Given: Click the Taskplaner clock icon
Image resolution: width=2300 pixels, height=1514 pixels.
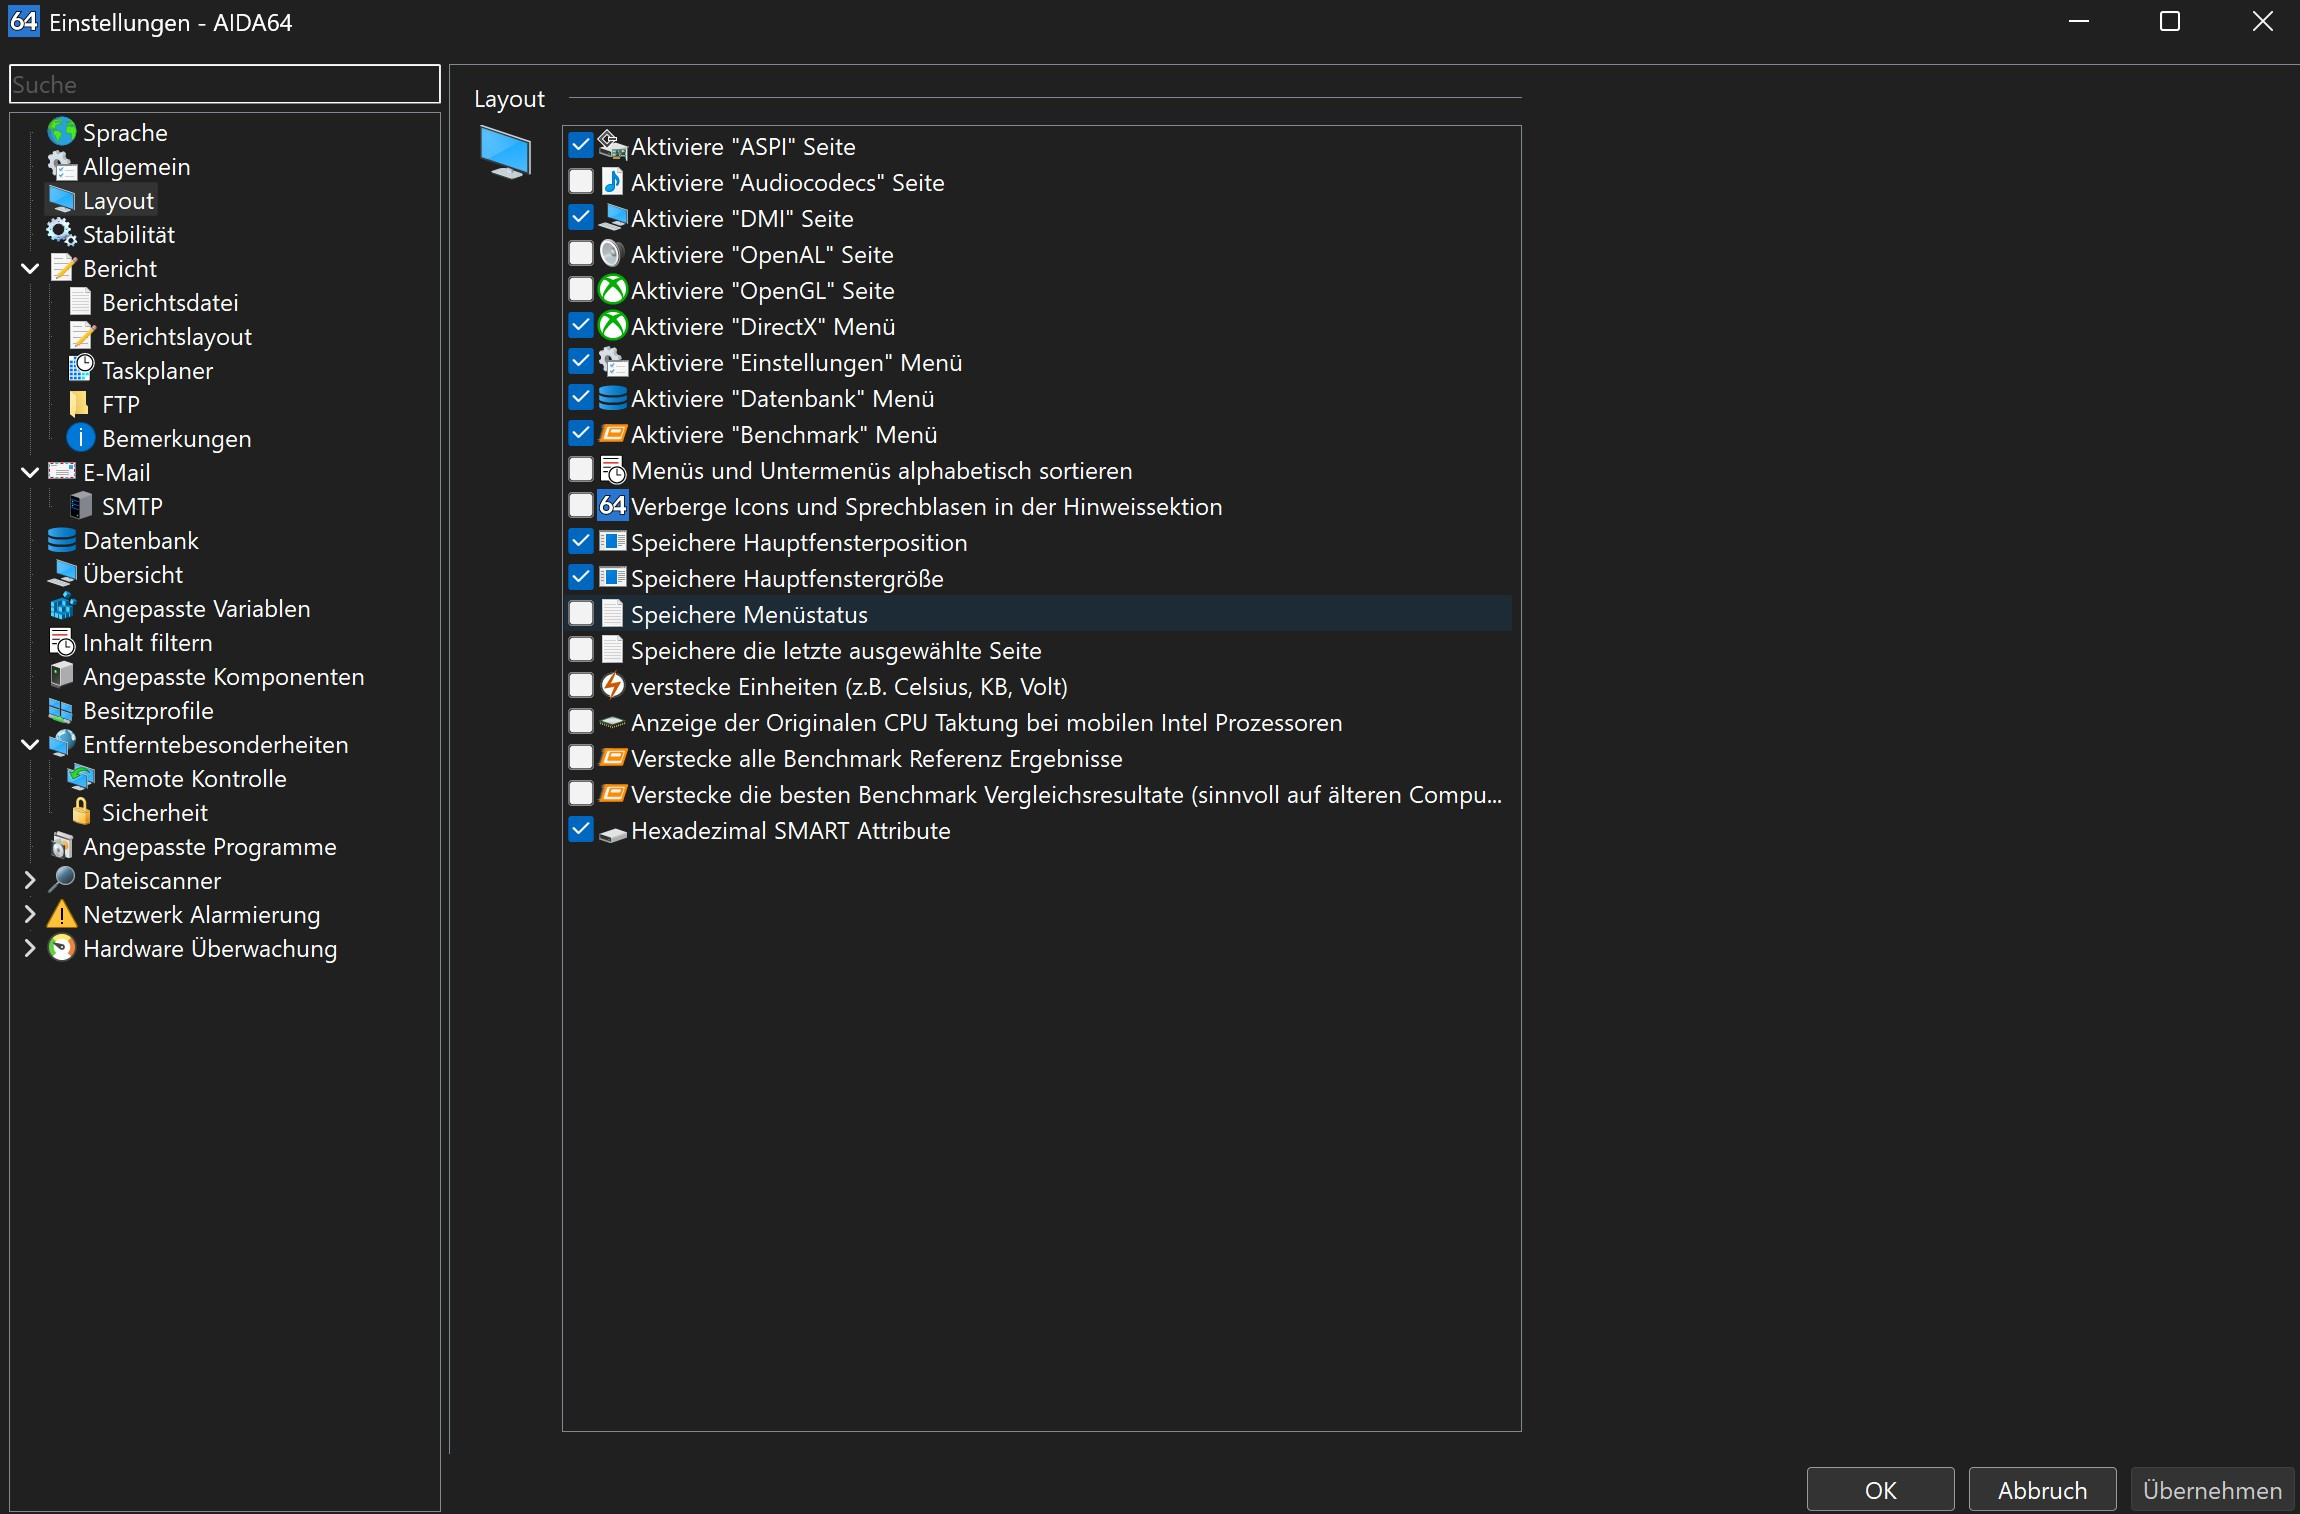Looking at the screenshot, I should click(81, 370).
